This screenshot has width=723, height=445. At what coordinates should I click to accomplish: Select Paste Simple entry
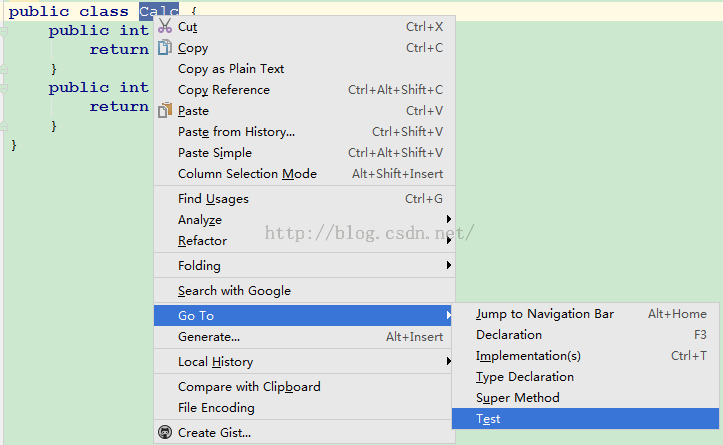[x=304, y=153]
